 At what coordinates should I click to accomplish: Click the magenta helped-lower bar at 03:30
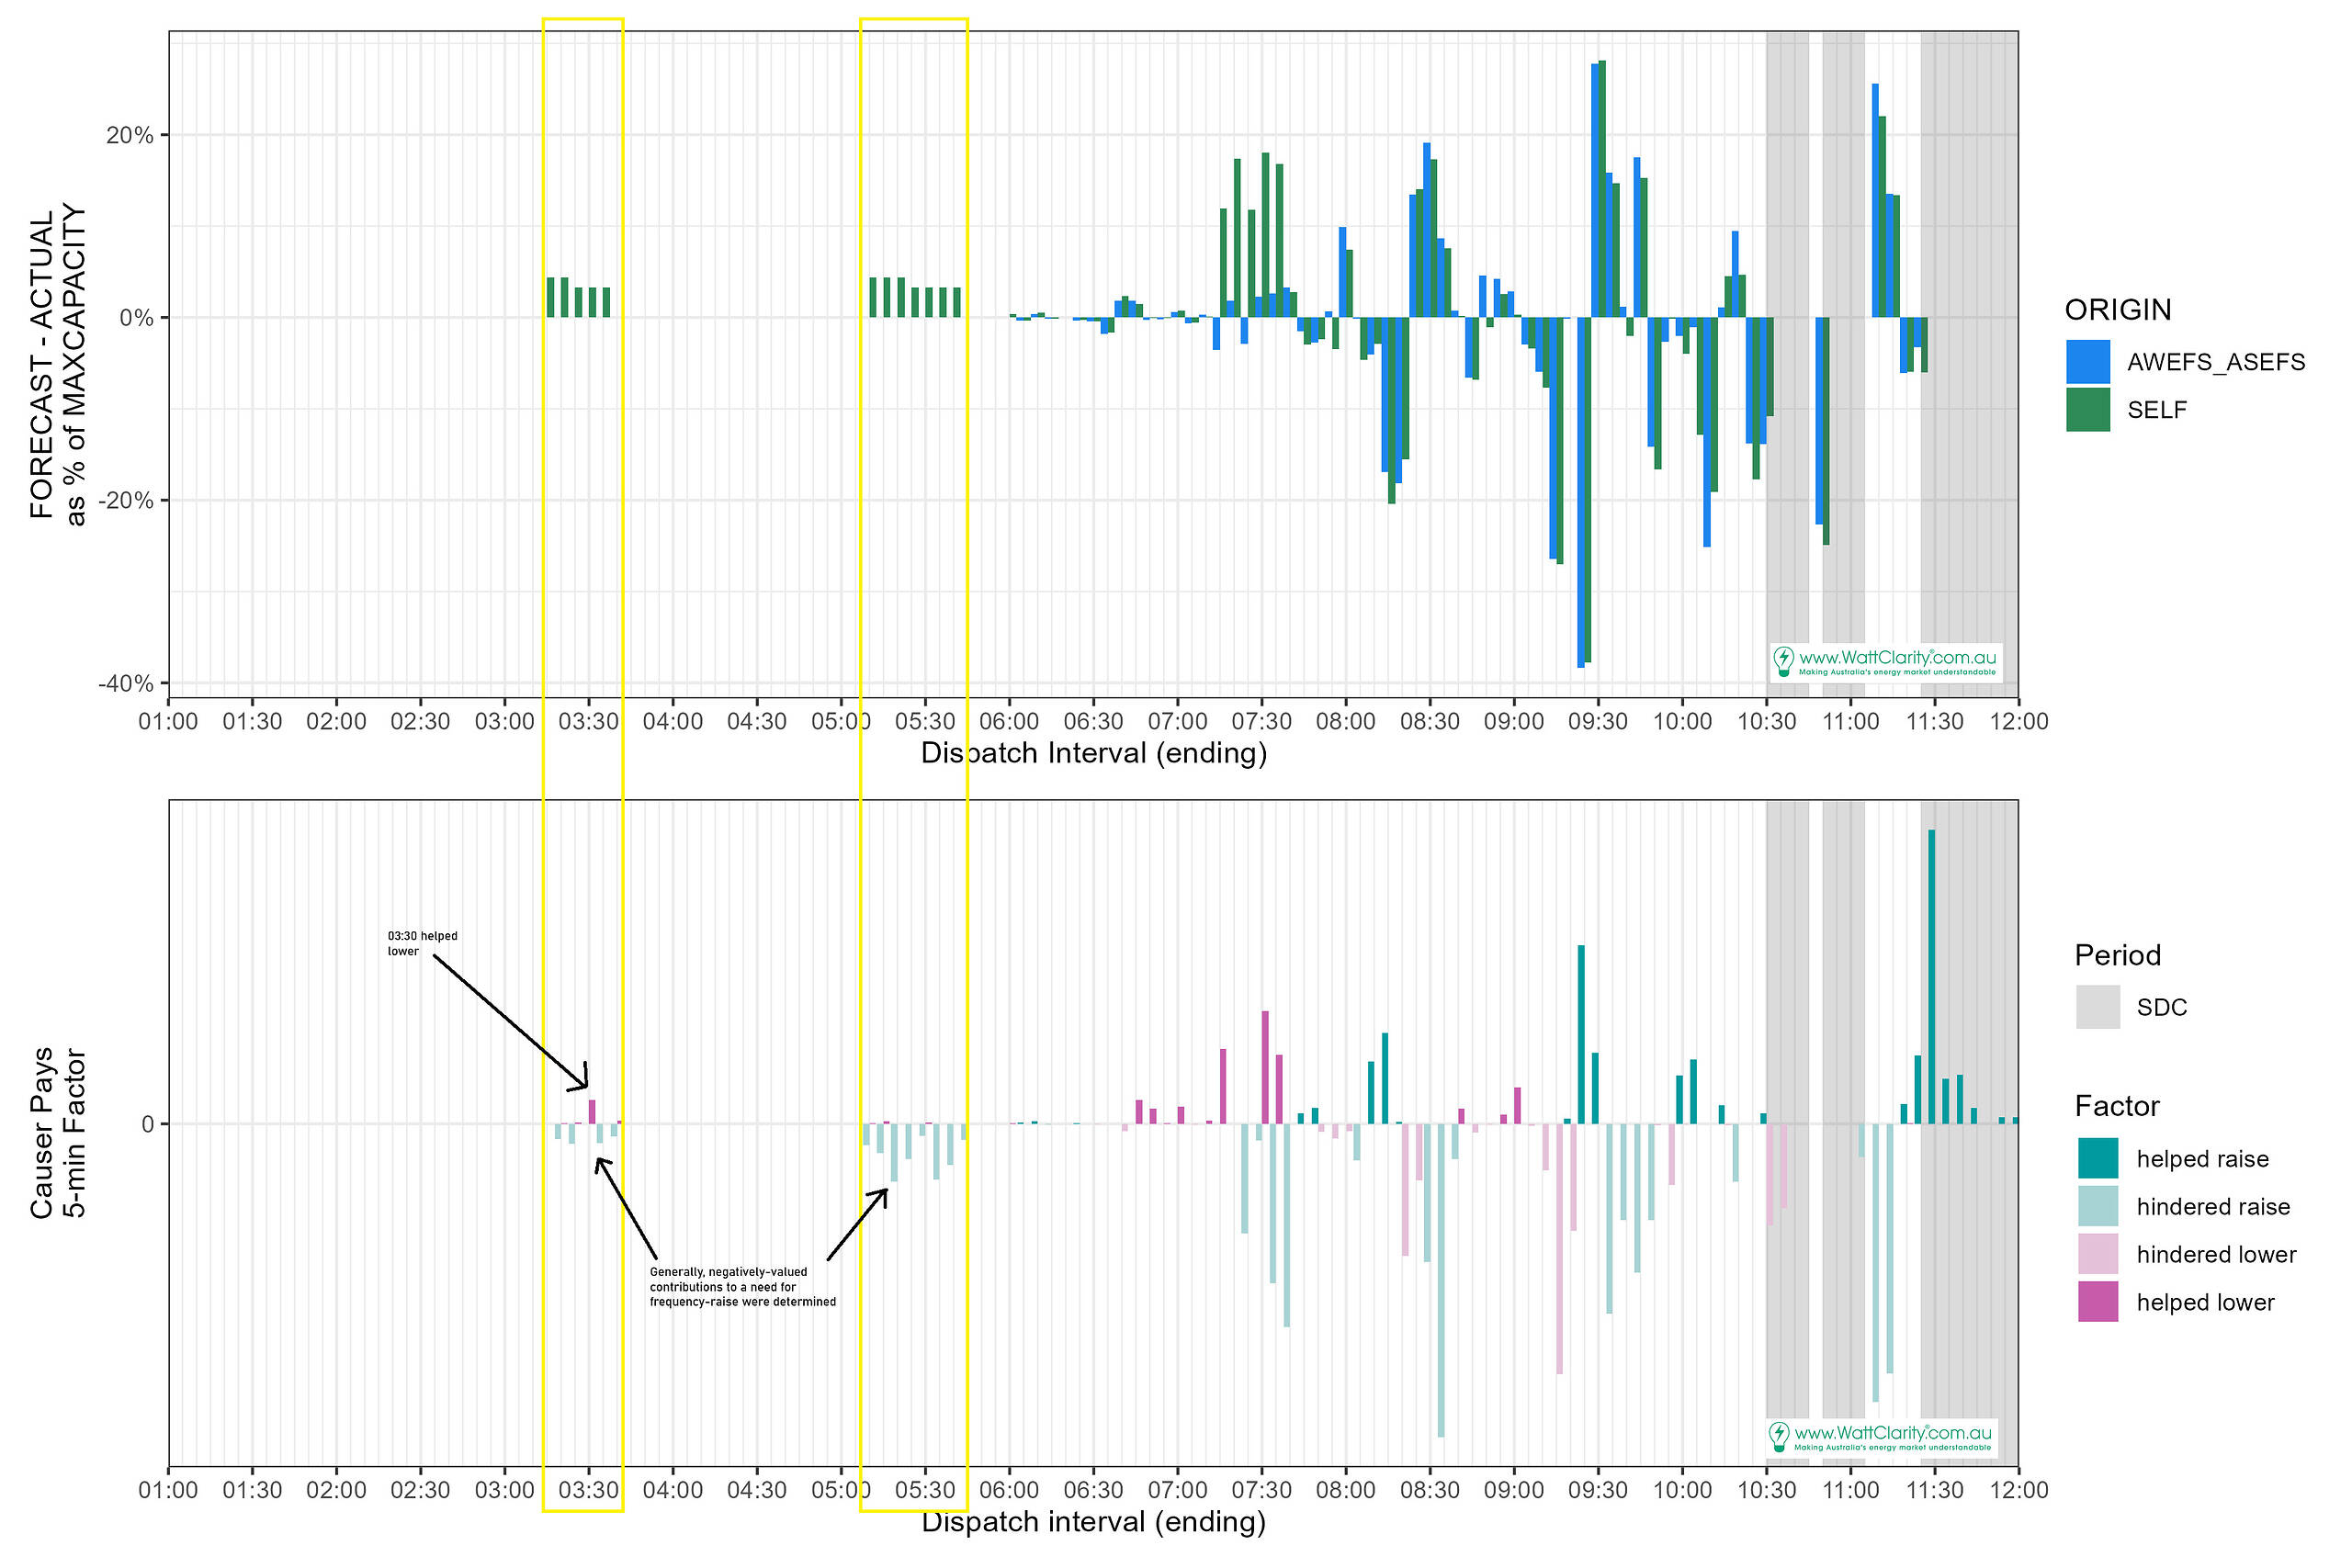pos(592,1112)
